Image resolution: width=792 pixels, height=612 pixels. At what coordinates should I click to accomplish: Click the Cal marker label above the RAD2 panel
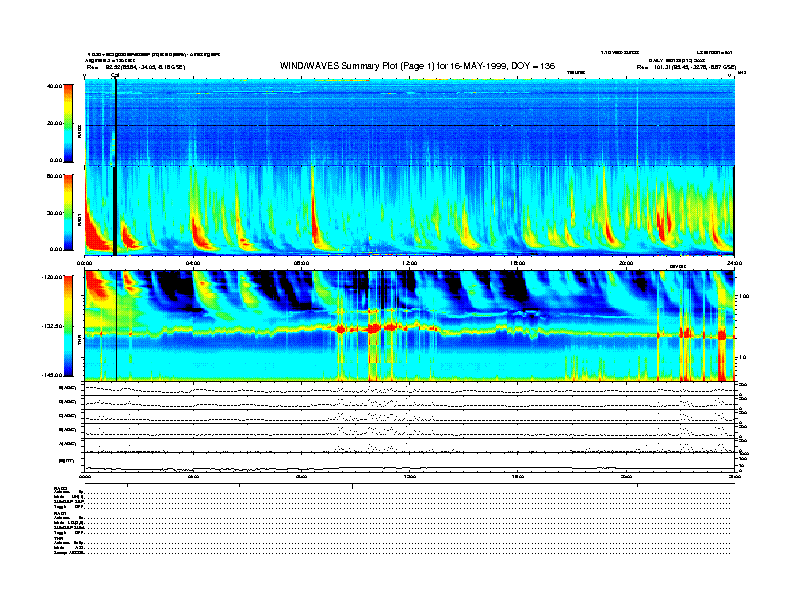pos(115,75)
